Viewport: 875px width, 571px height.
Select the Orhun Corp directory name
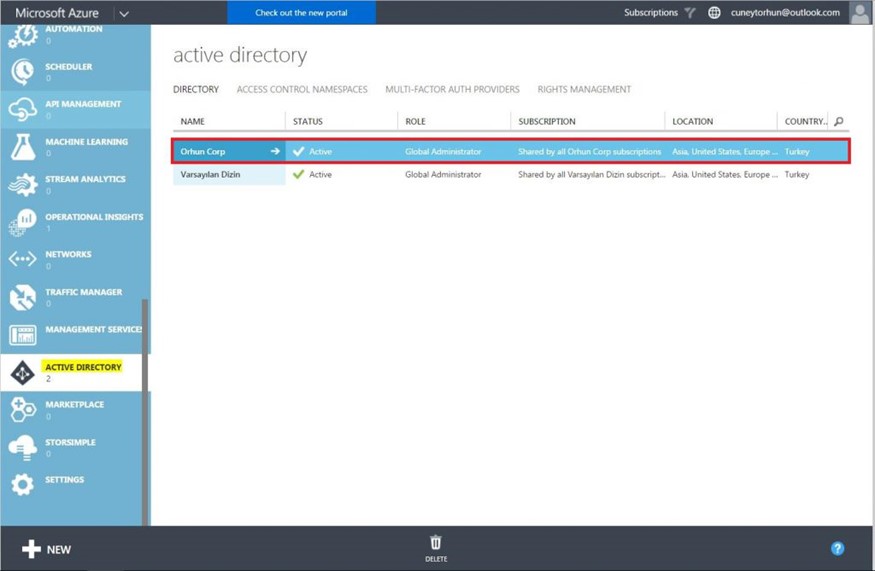[203, 151]
